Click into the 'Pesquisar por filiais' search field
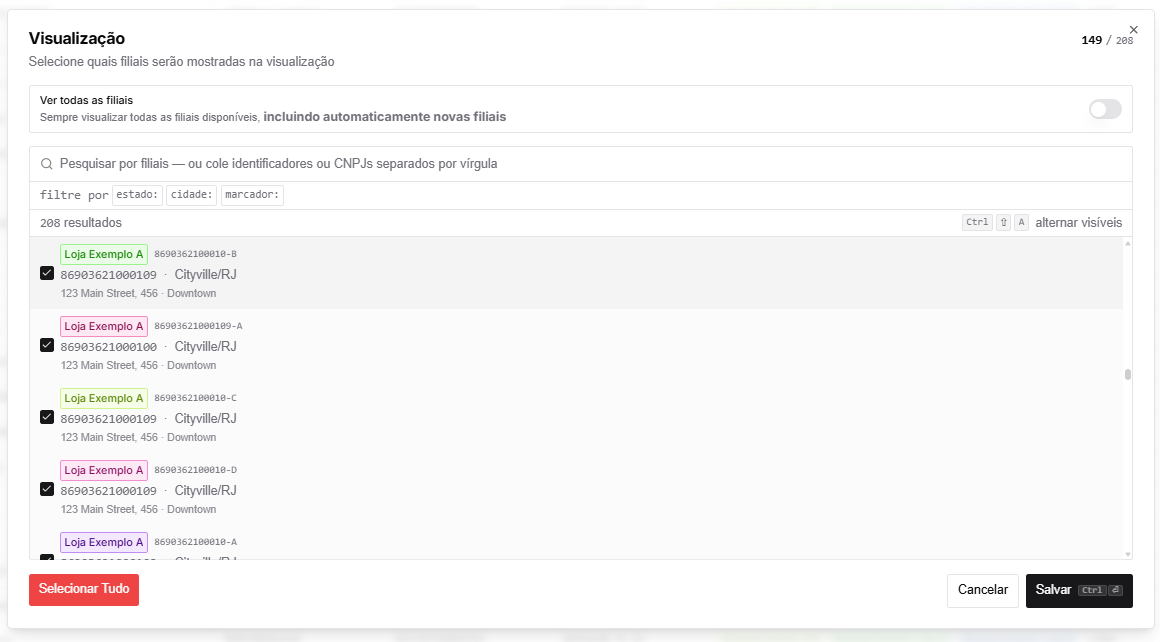 [581, 163]
